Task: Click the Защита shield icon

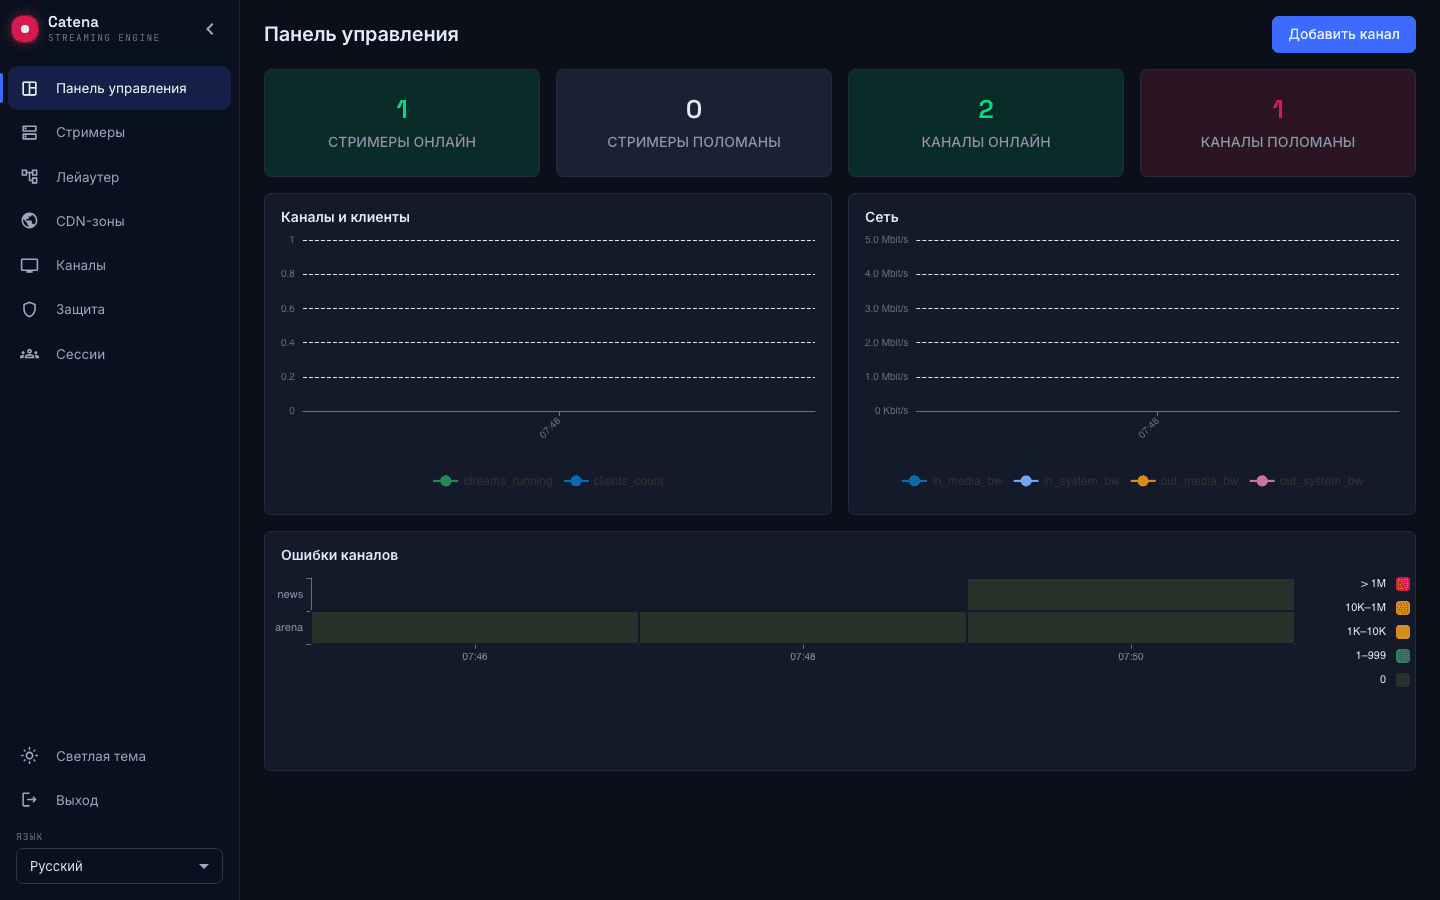Action: coord(30,309)
